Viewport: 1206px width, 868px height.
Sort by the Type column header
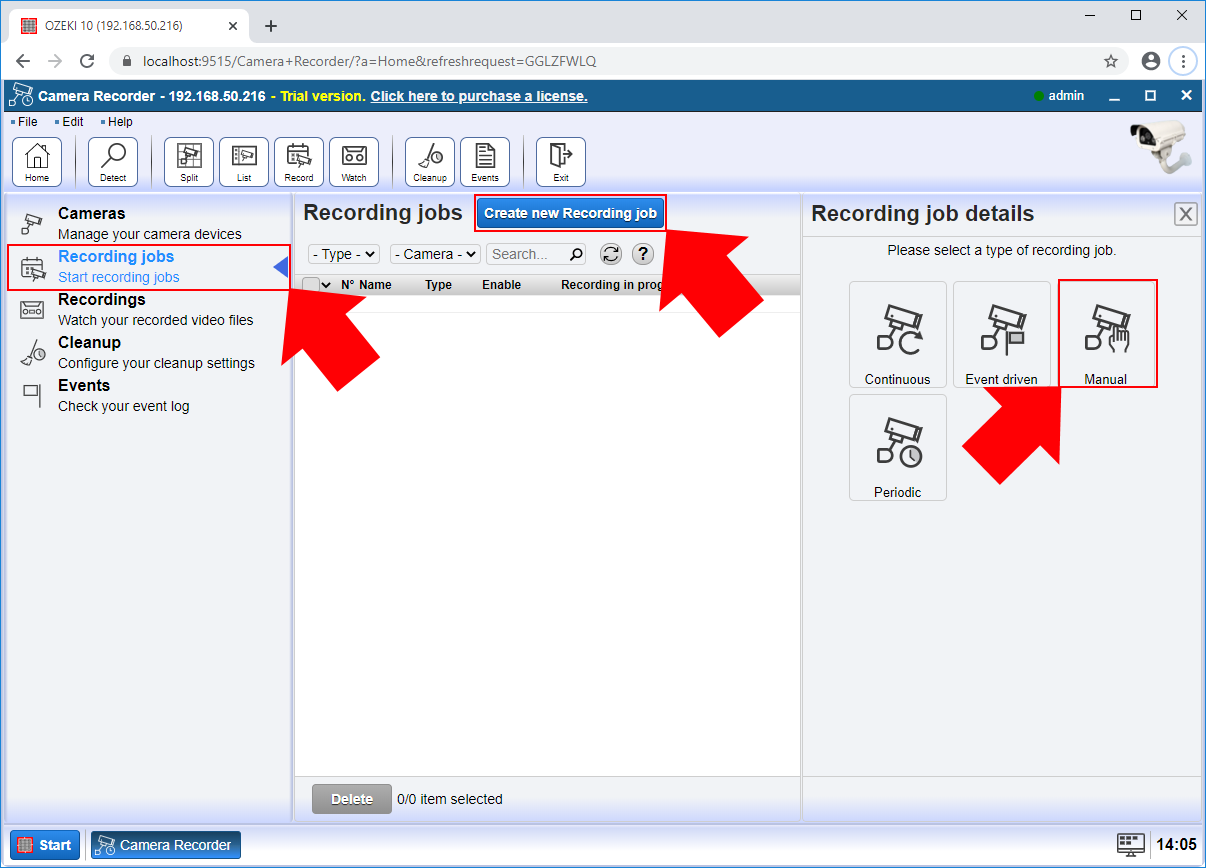438,285
